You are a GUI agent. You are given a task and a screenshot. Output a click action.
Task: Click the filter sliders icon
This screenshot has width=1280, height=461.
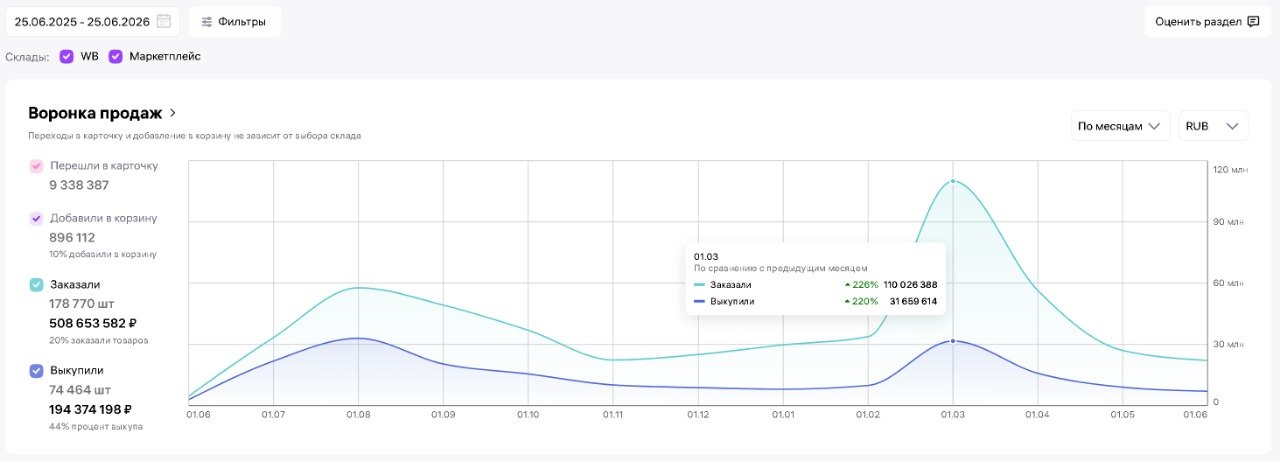(206, 21)
